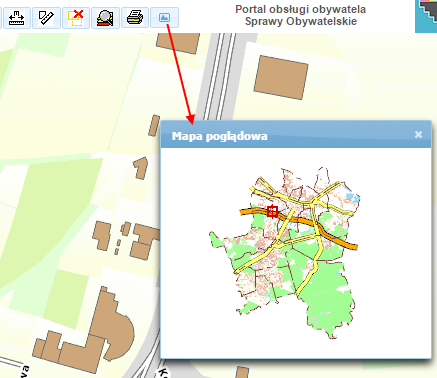Screen dimensions: 437x378
Task: Toggle the overview map picture button
Action: [164, 18]
